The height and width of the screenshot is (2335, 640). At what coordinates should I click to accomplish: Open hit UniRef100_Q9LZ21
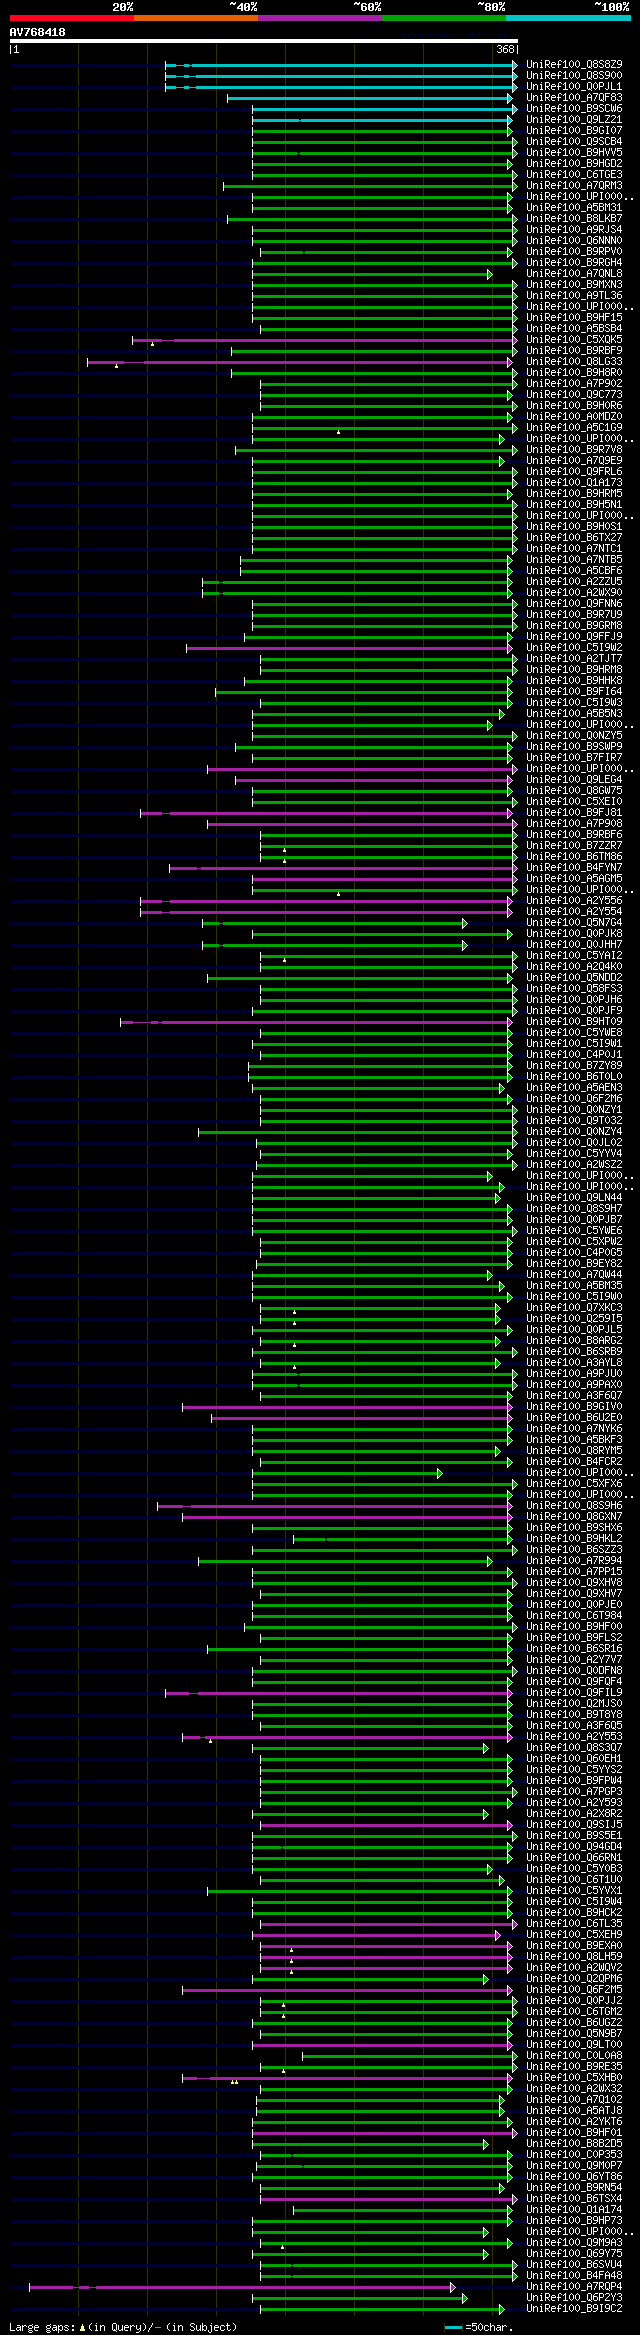point(574,119)
